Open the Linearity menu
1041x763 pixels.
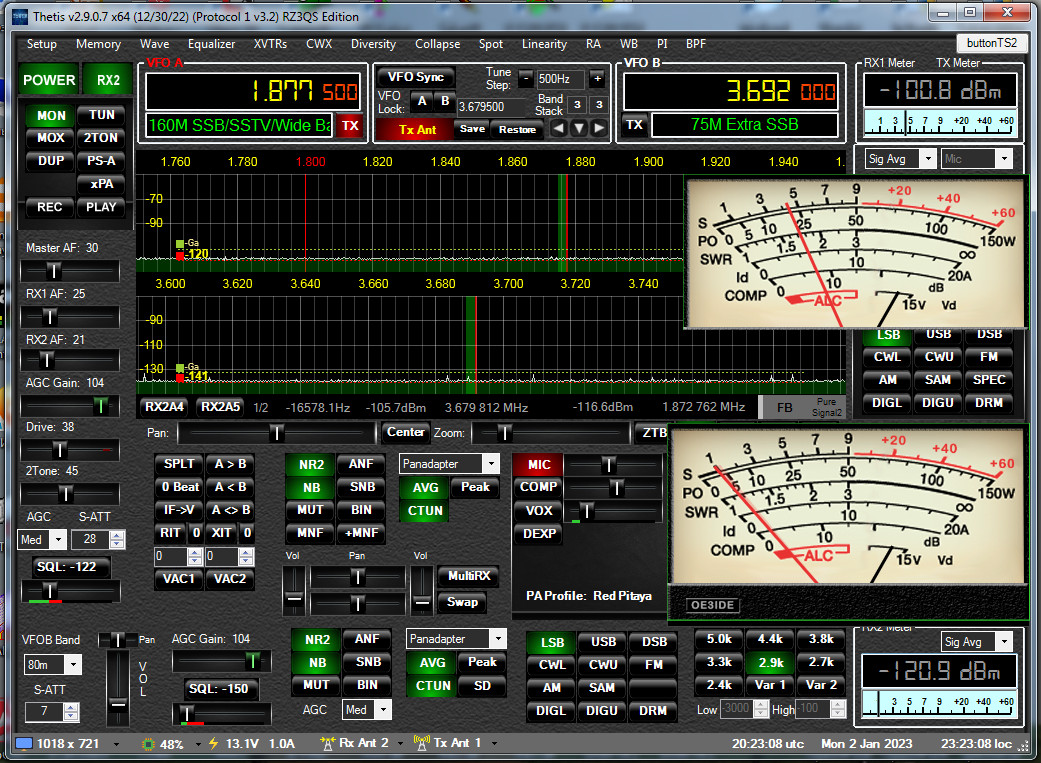[544, 44]
